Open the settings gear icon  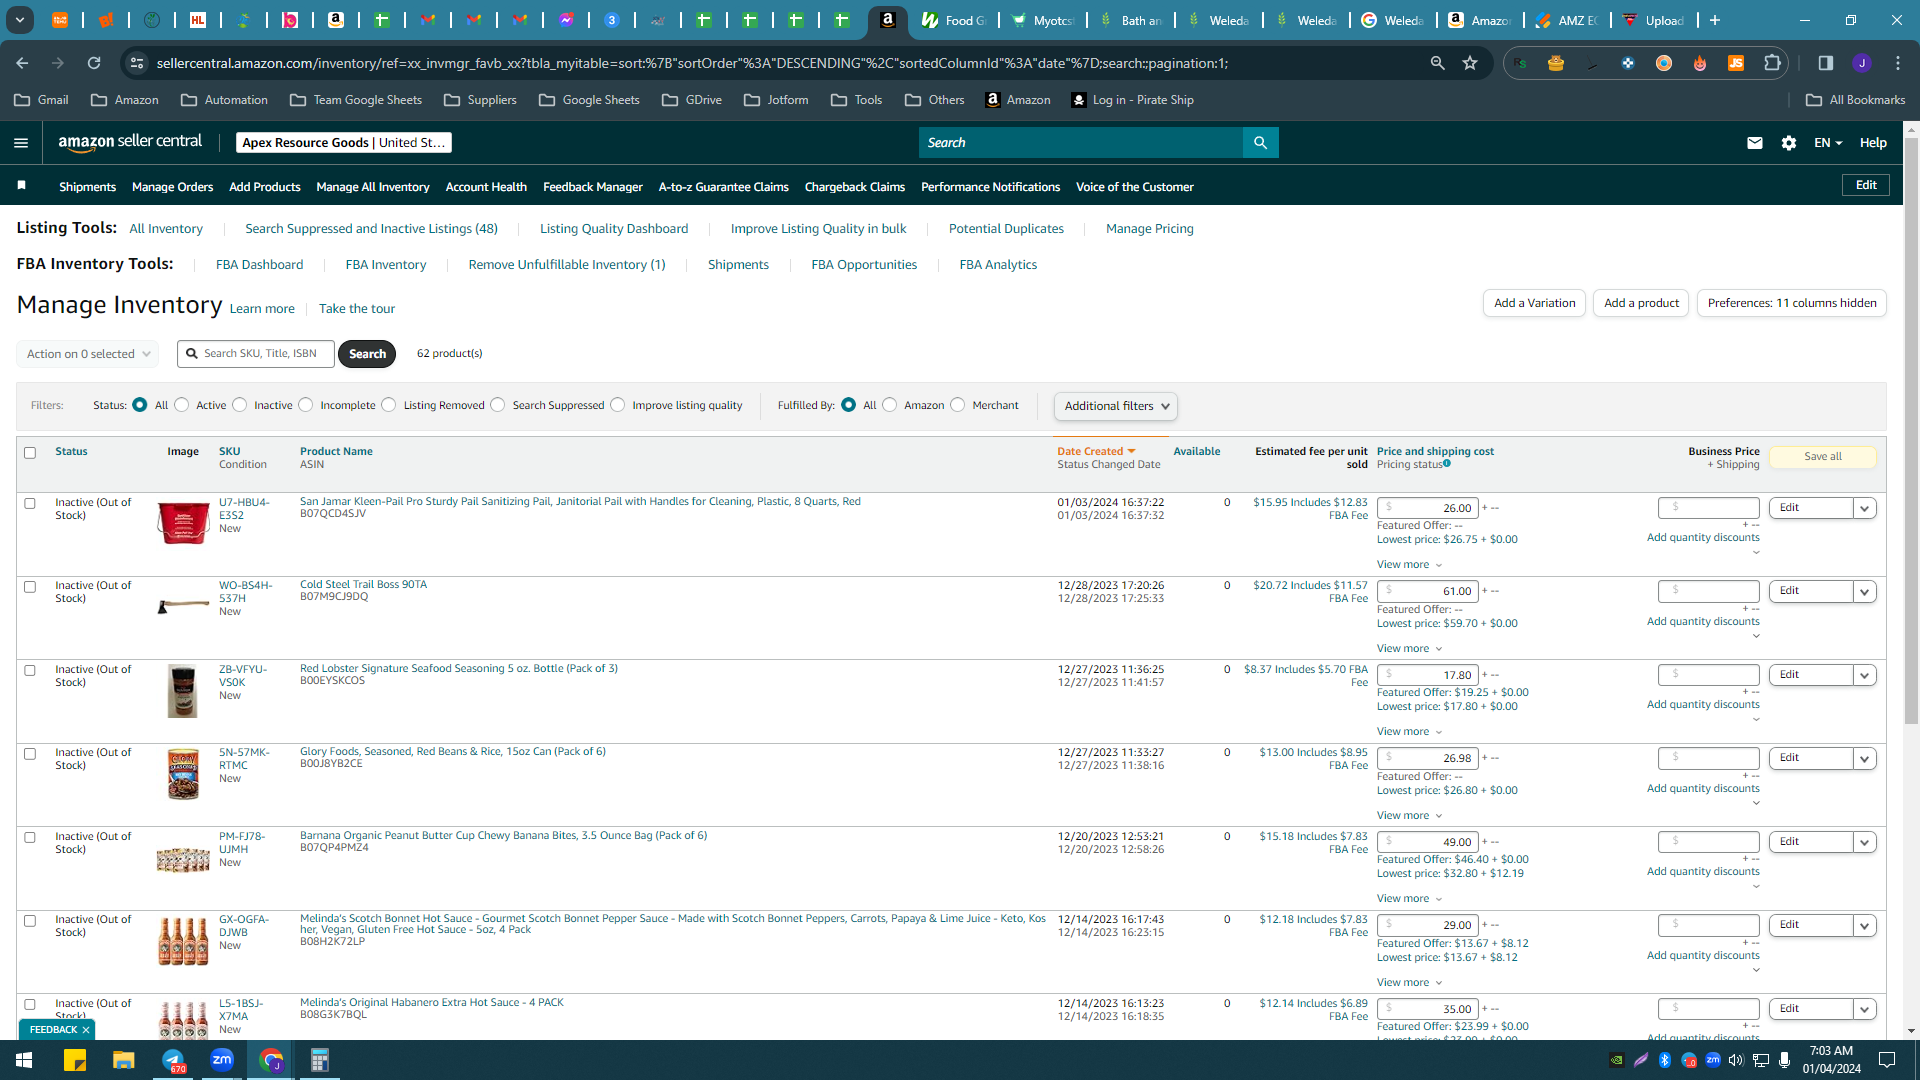pos(1789,143)
